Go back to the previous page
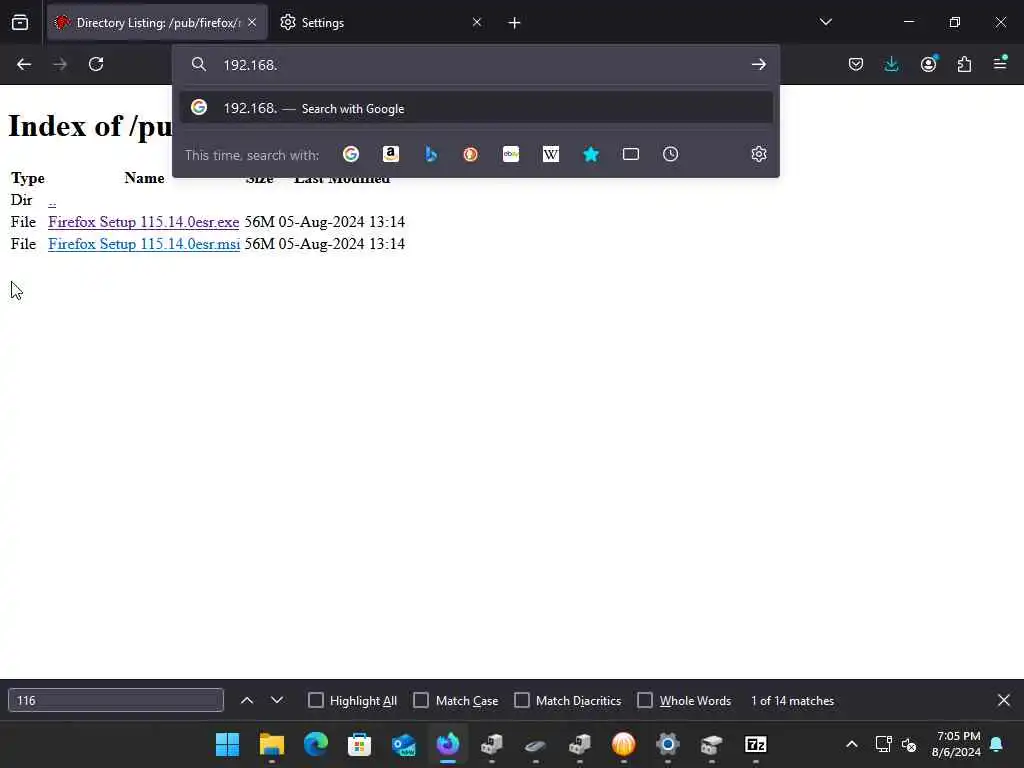1024x768 pixels. 24,64
